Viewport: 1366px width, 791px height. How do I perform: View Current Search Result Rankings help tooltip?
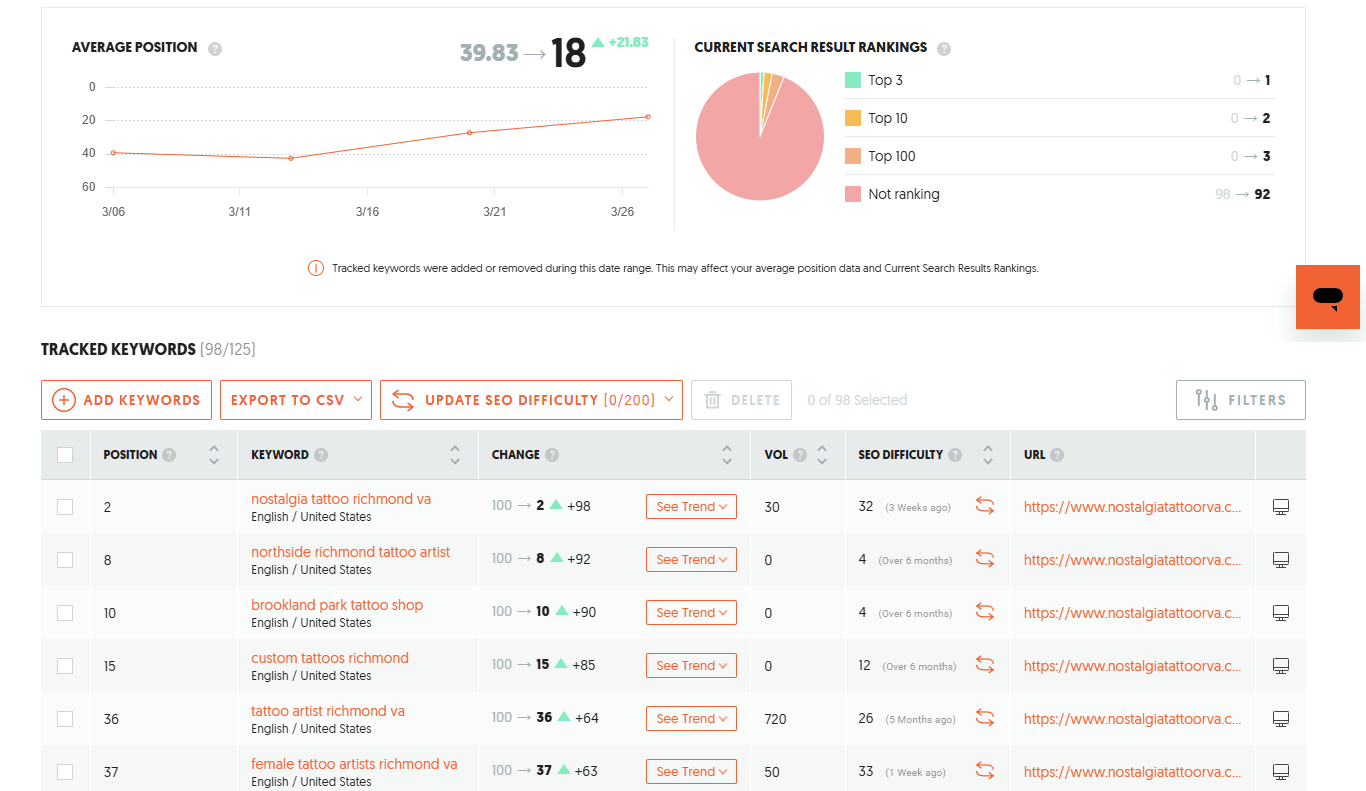click(x=944, y=47)
